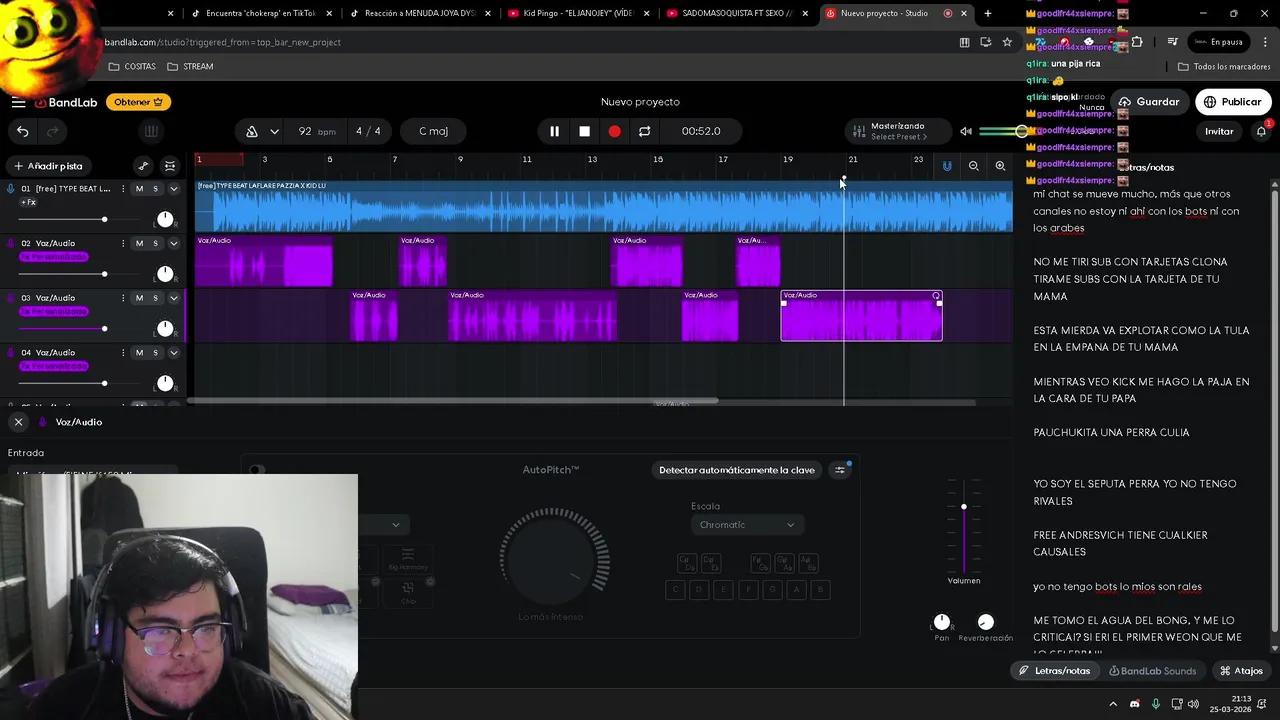The width and height of the screenshot is (1280, 720).
Task: Mute track 01 type beat
Action: click(139, 189)
